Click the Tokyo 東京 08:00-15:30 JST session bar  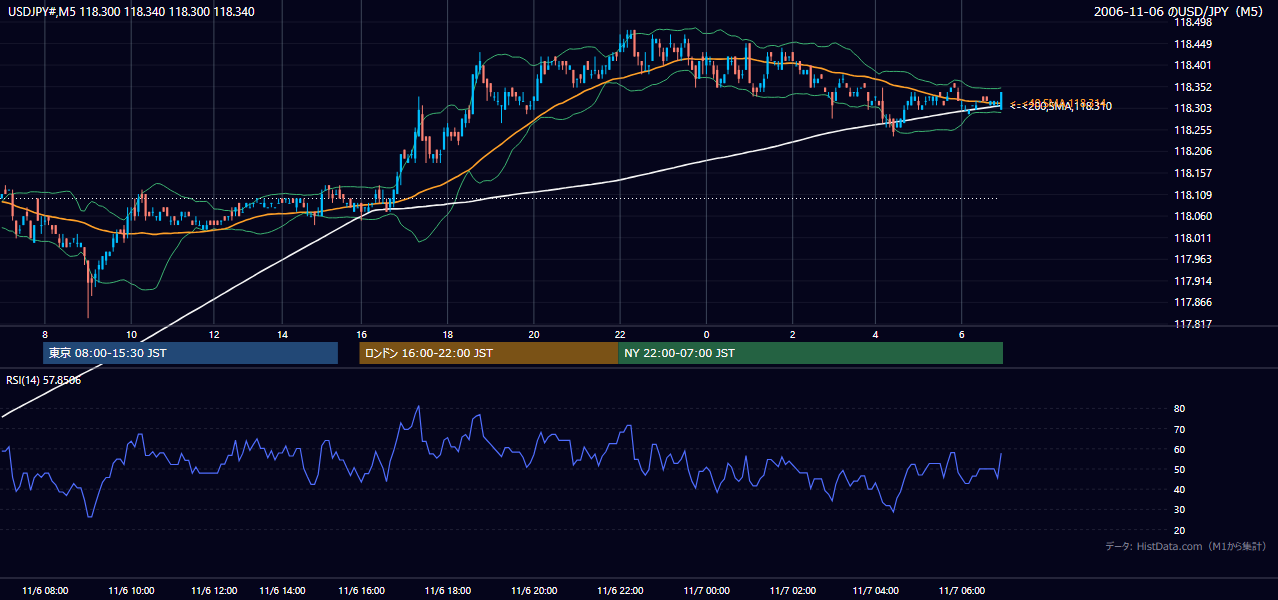coord(190,353)
